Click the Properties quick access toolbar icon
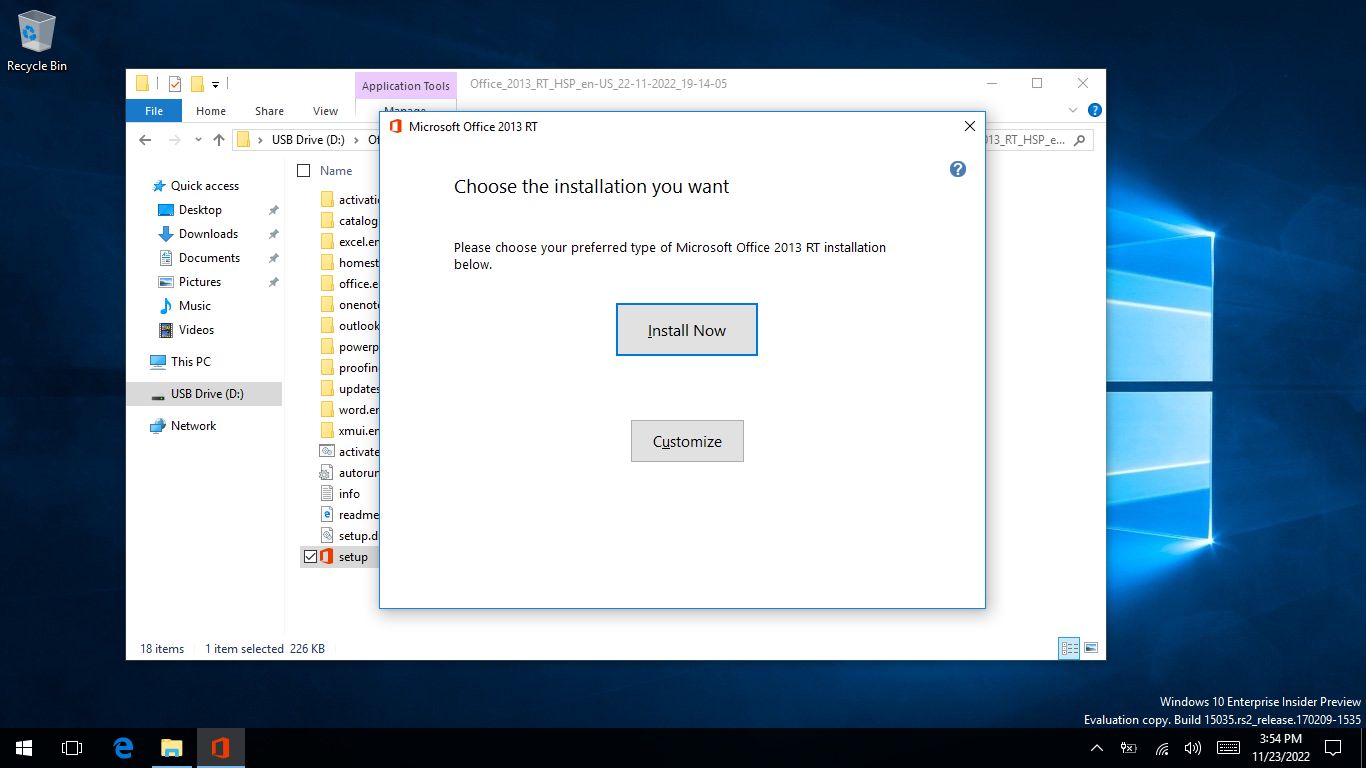This screenshot has width=1366, height=768. tap(175, 84)
